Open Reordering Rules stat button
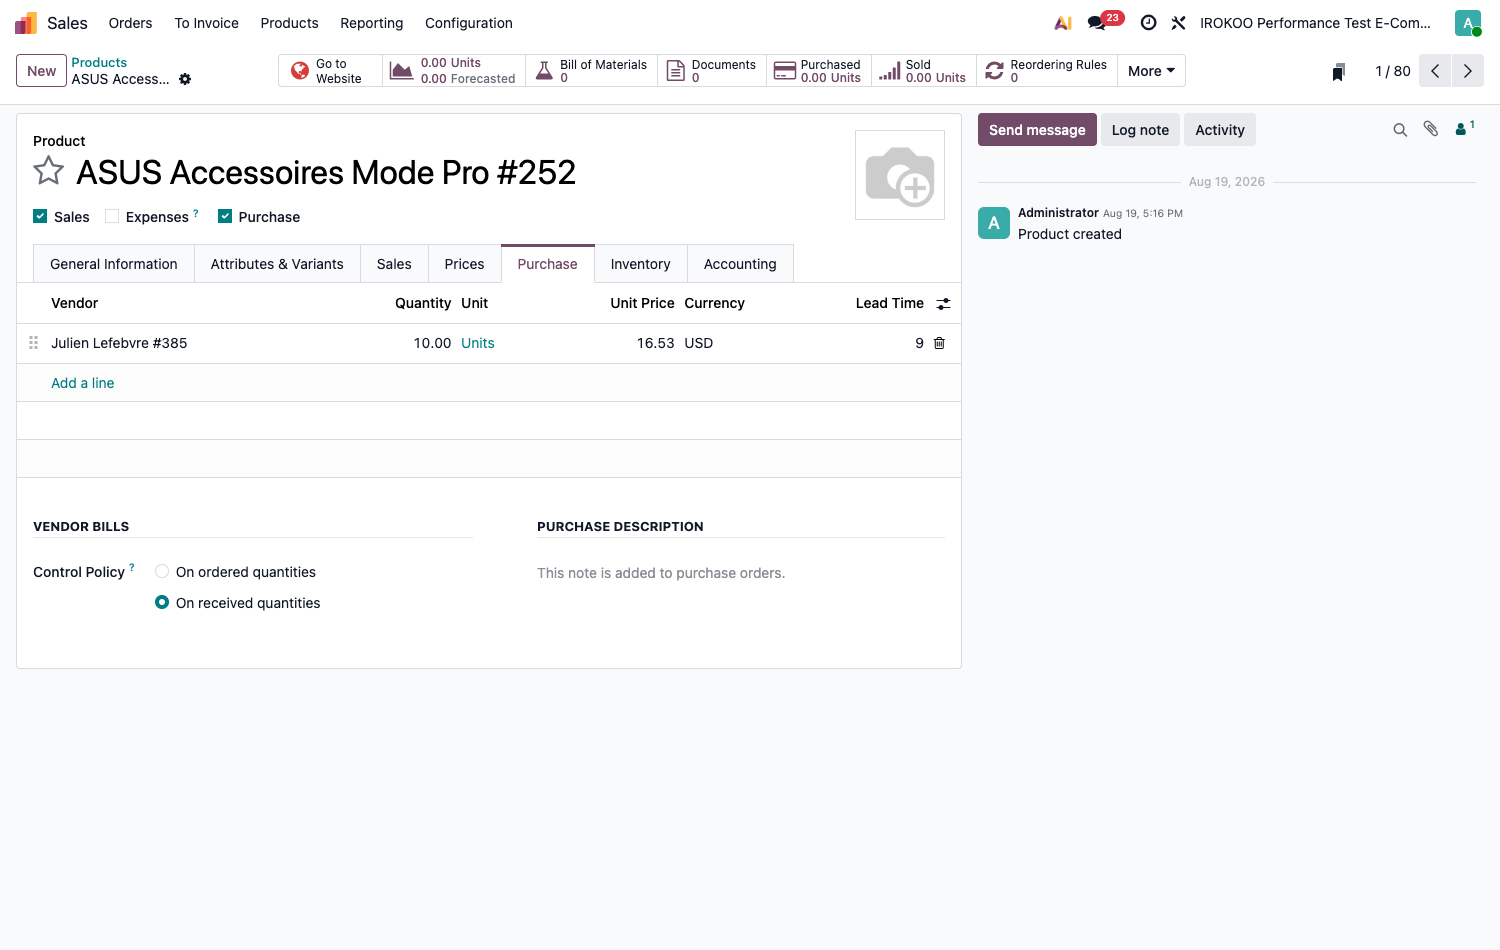 pyautogui.click(x=1046, y=71)
